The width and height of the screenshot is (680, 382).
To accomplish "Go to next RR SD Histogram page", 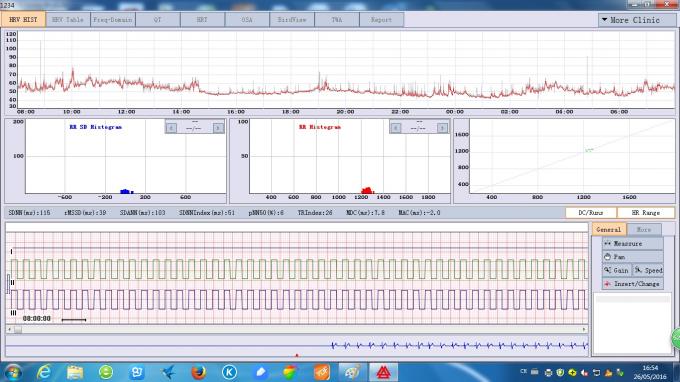I will point(218,128).
